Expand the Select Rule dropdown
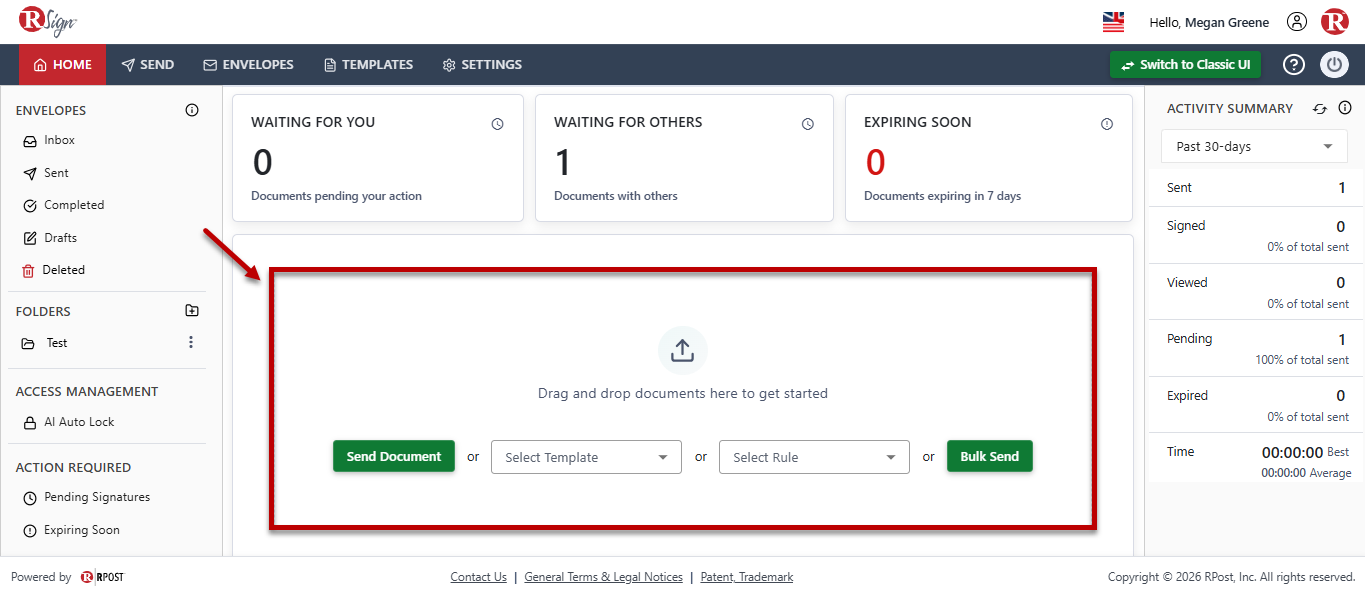The height and width of the screenshot is (595, 1365). point(814,457)
